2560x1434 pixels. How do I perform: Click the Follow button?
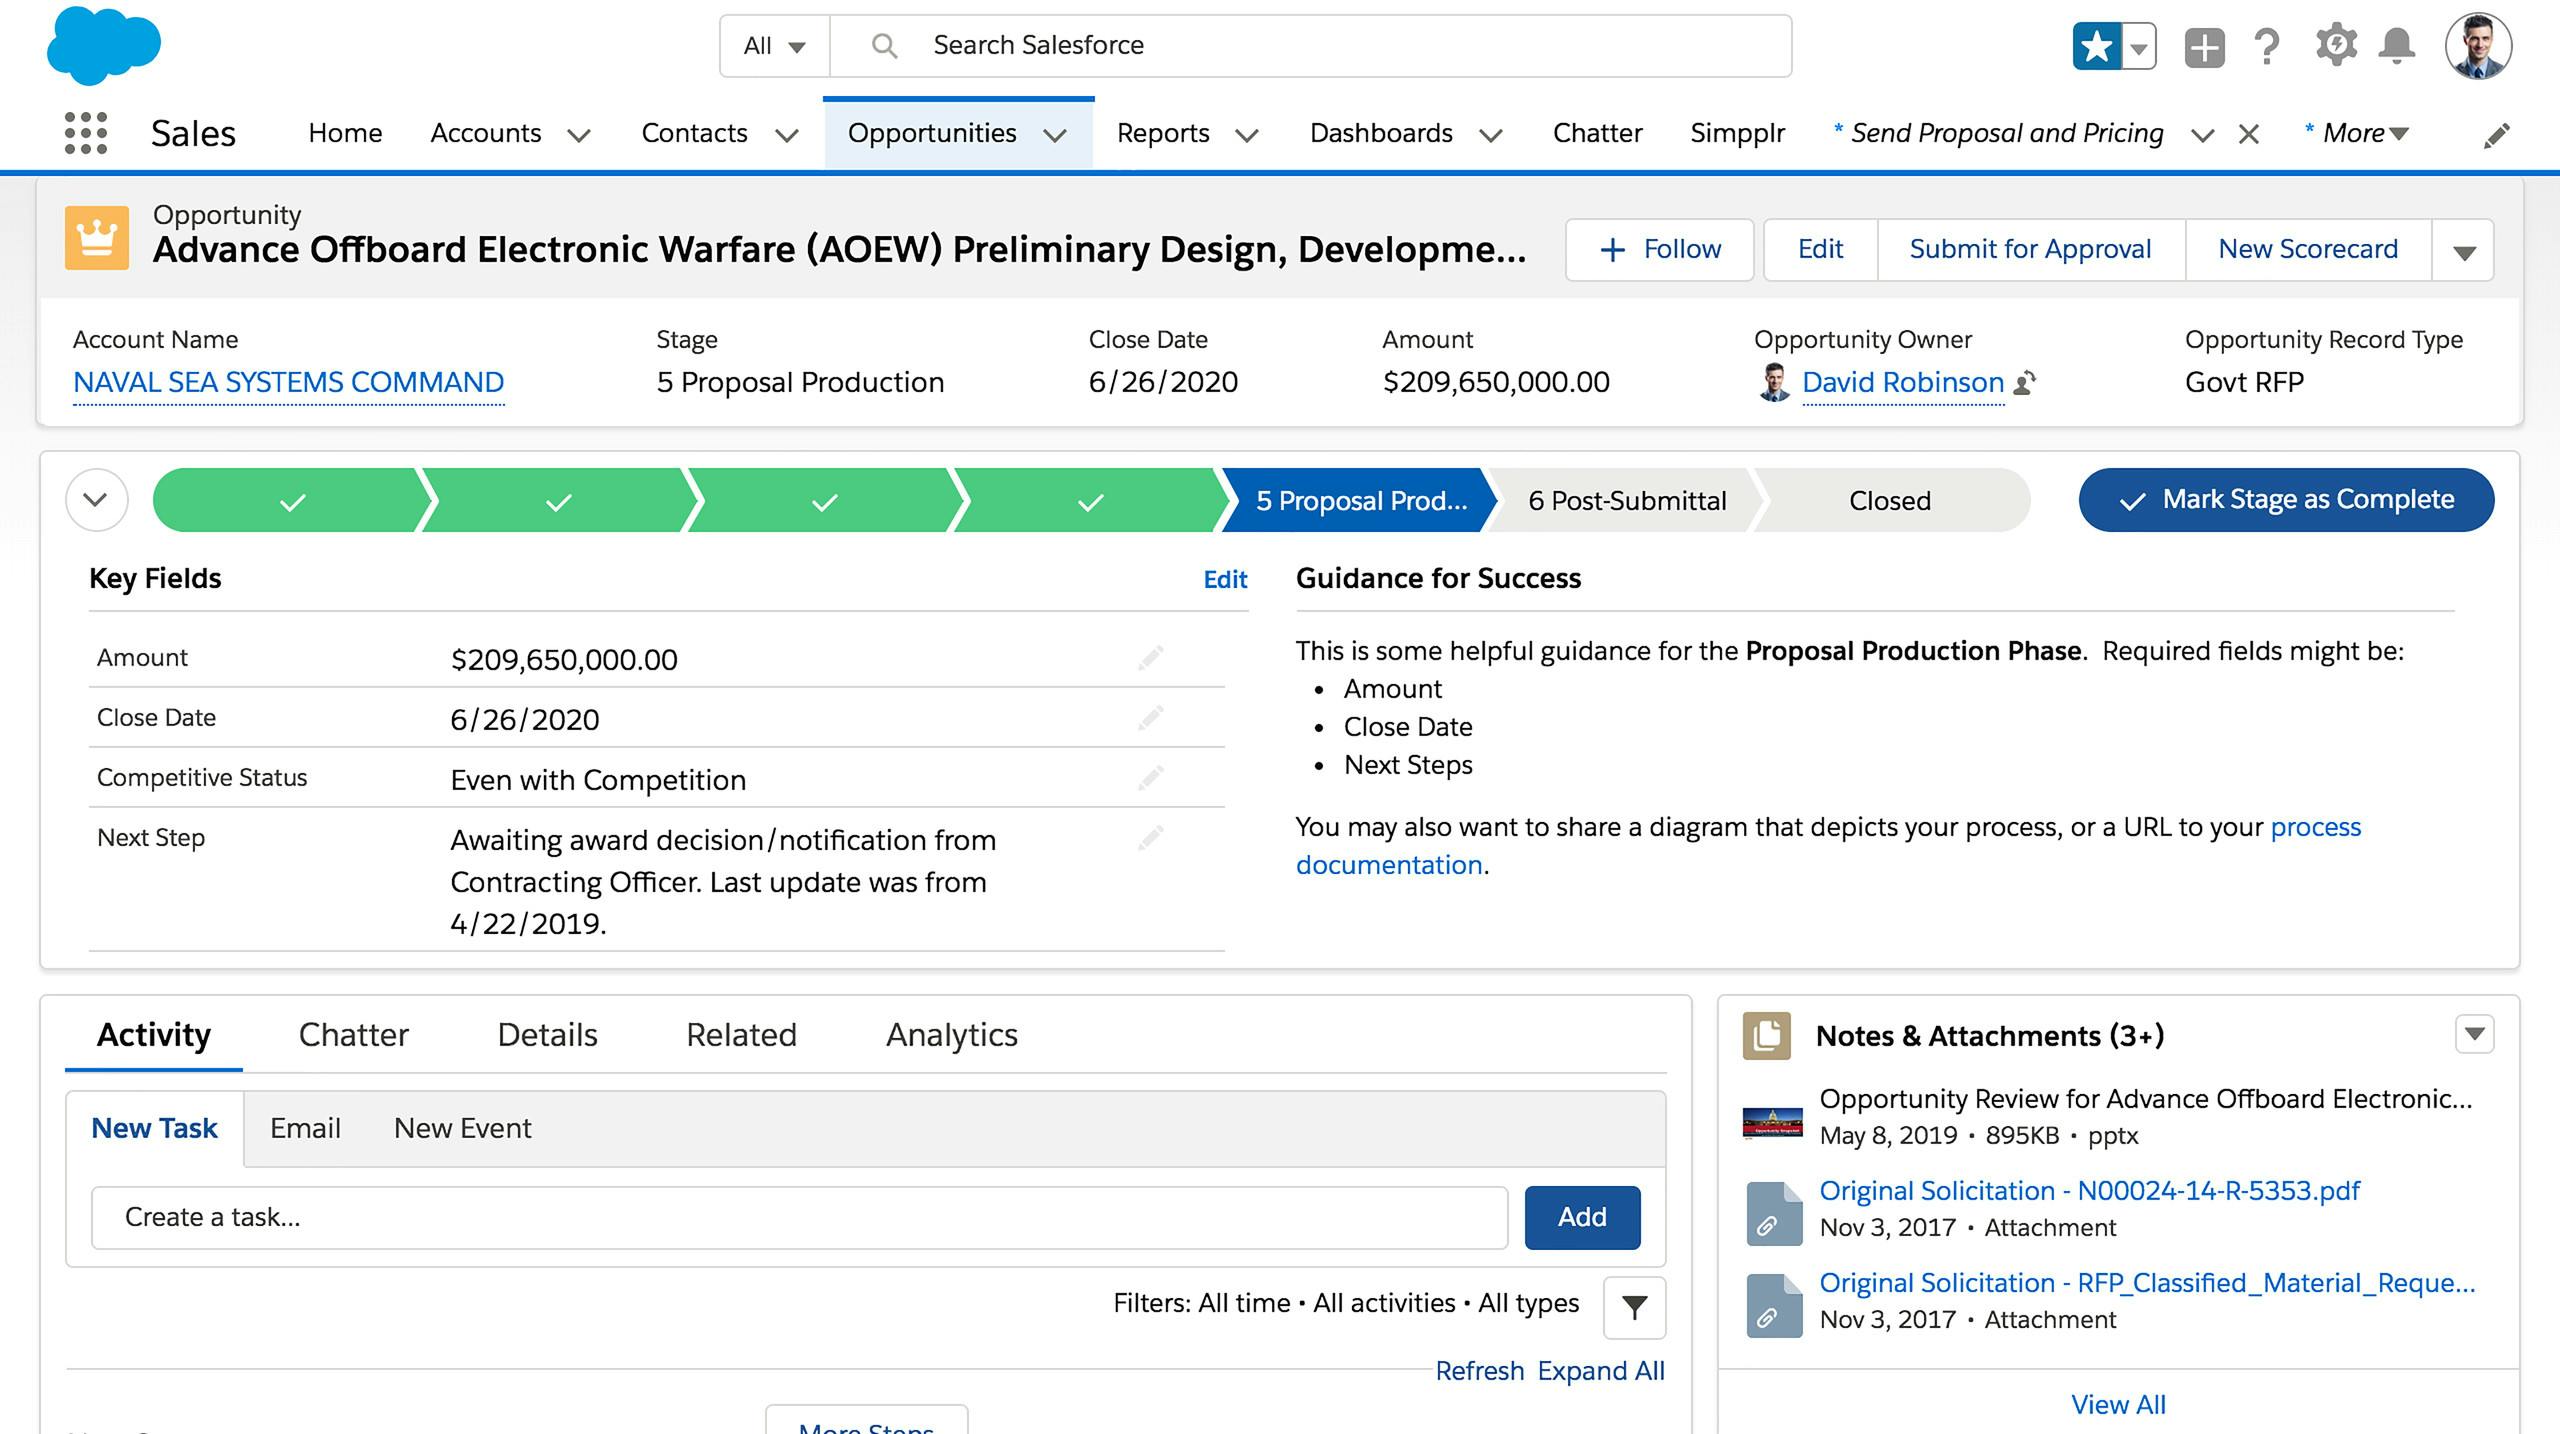tap(1660, 250)
